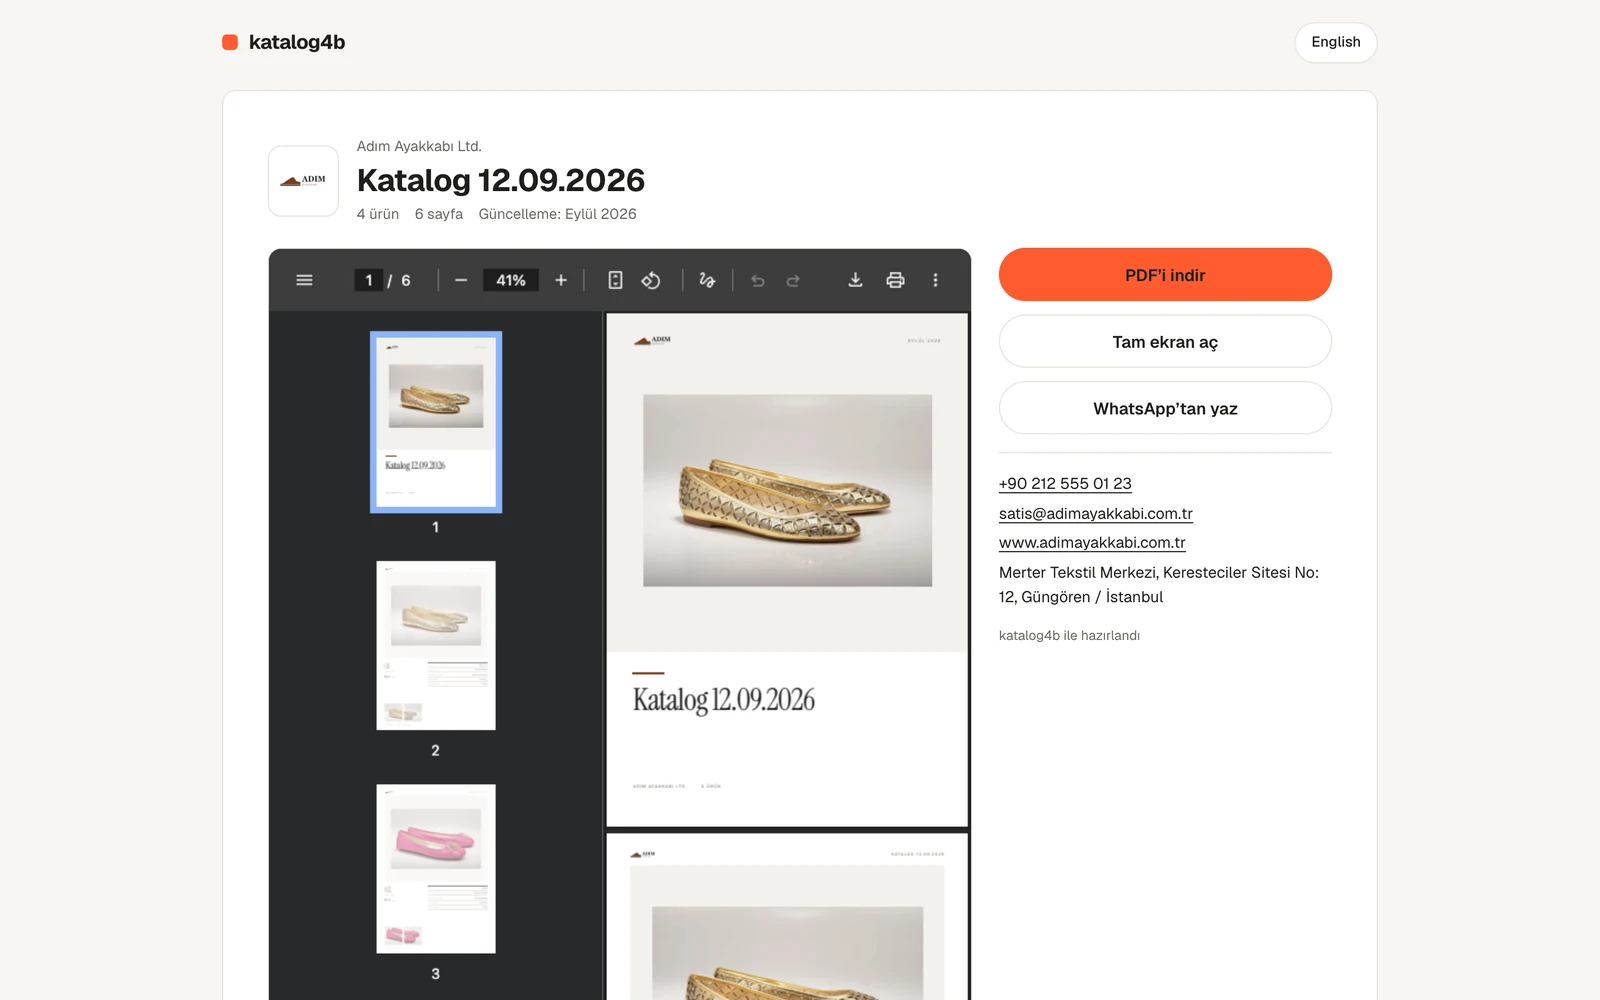Click the fit to page icon
Screen dimensions: 1600x1000
tap(616, 280)
